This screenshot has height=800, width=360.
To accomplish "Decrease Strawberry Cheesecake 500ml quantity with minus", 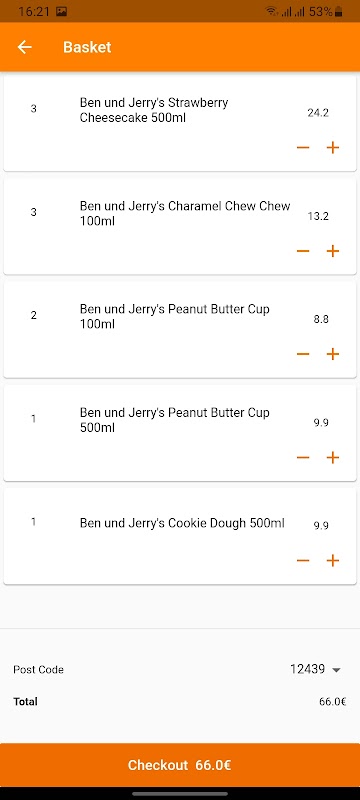I will click(303, 148).
